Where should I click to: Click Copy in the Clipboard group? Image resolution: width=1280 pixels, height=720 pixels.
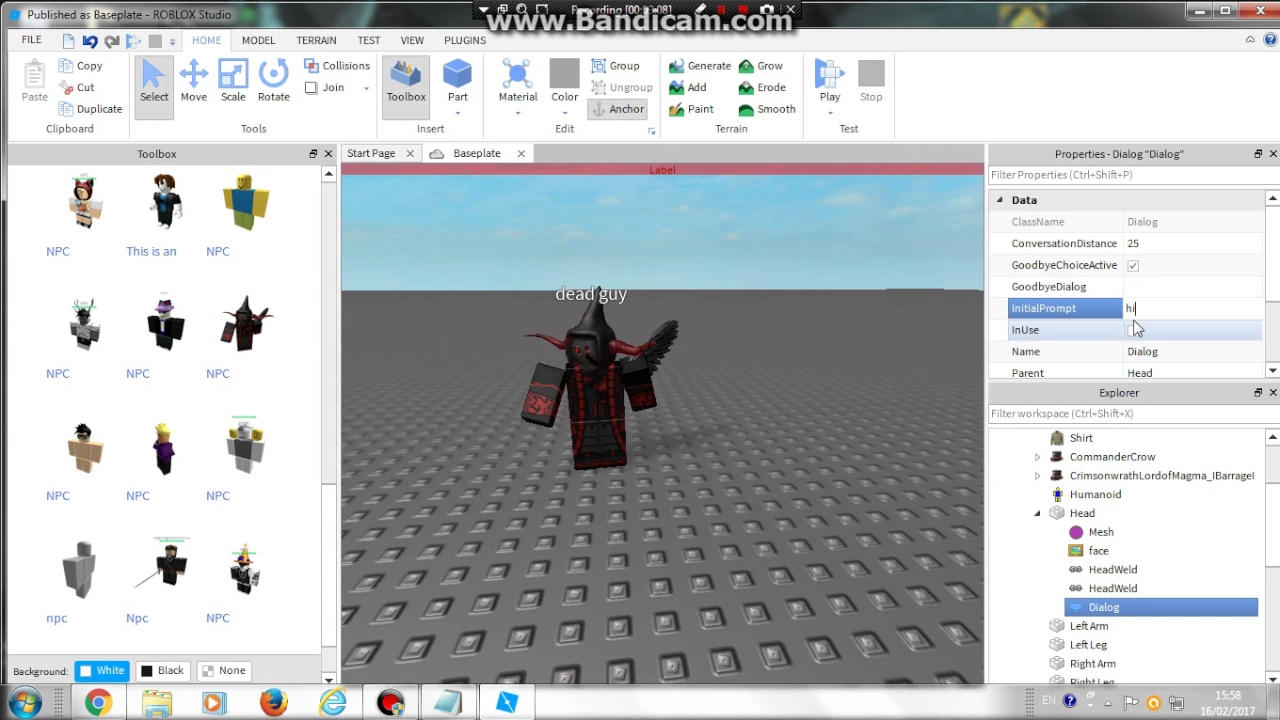pyautogui.click(x=80, y=66)
